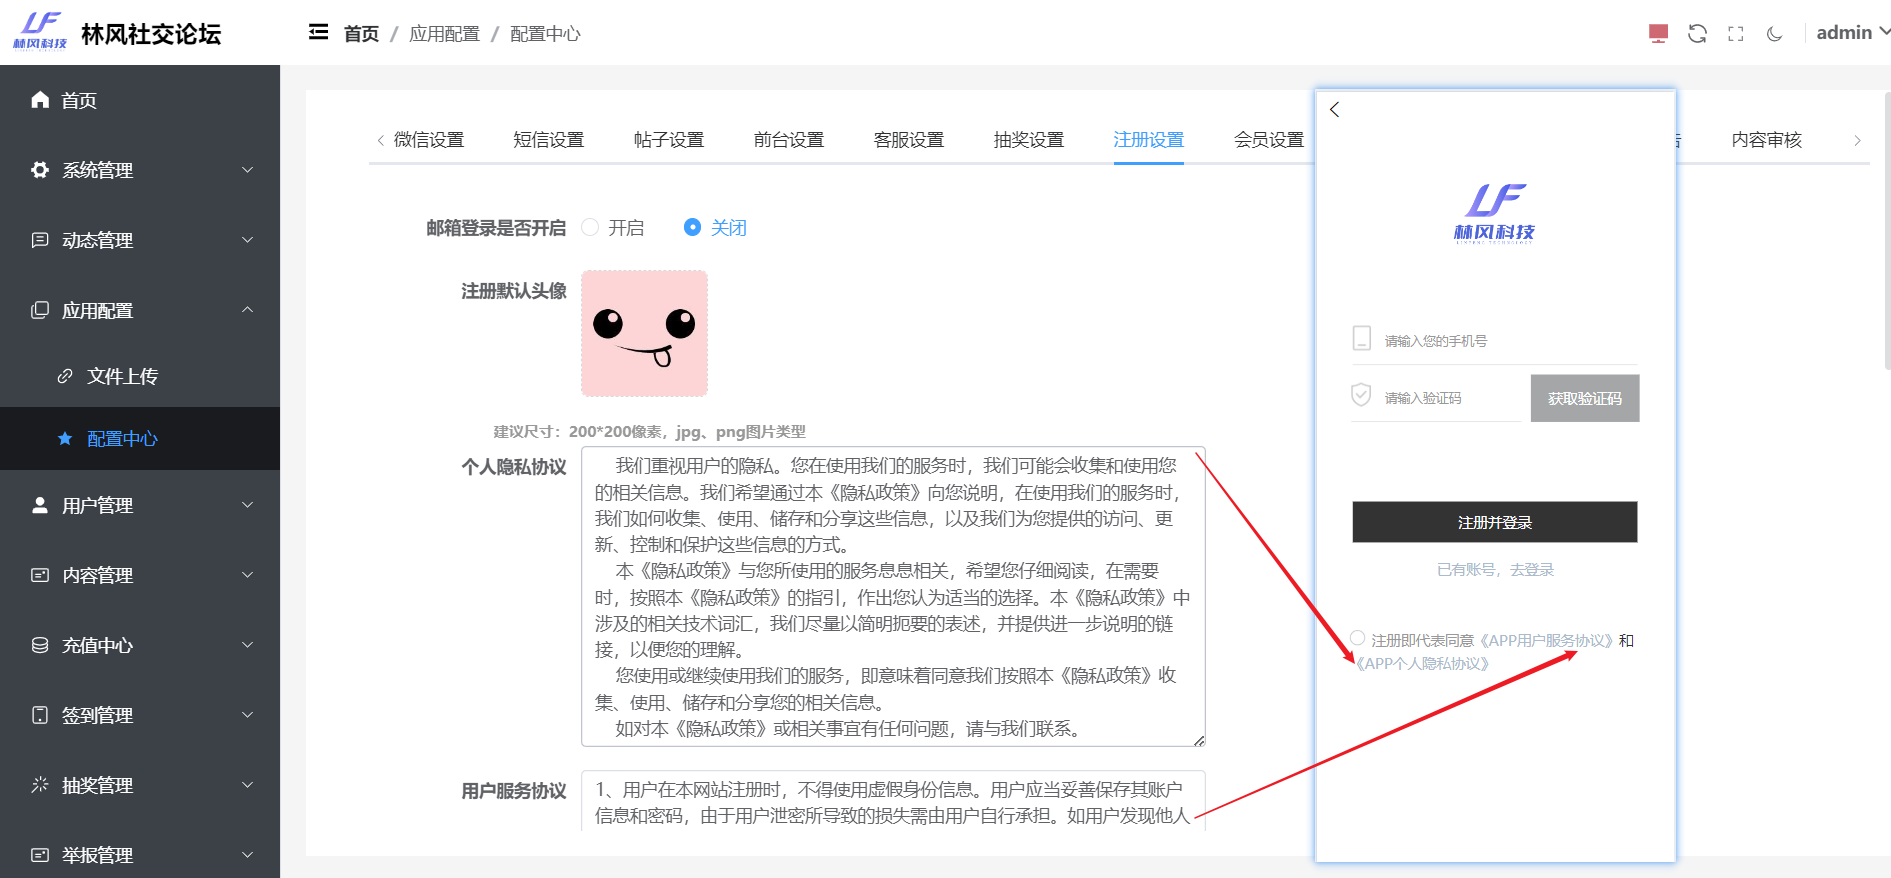Click the 签到管理 tablet icon

point(40,715)
